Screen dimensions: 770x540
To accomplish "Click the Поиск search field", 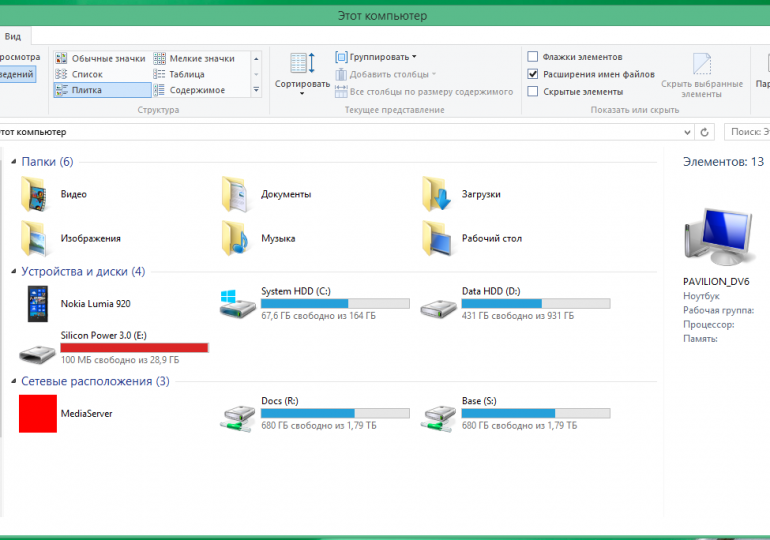I will tap(746, 132).
